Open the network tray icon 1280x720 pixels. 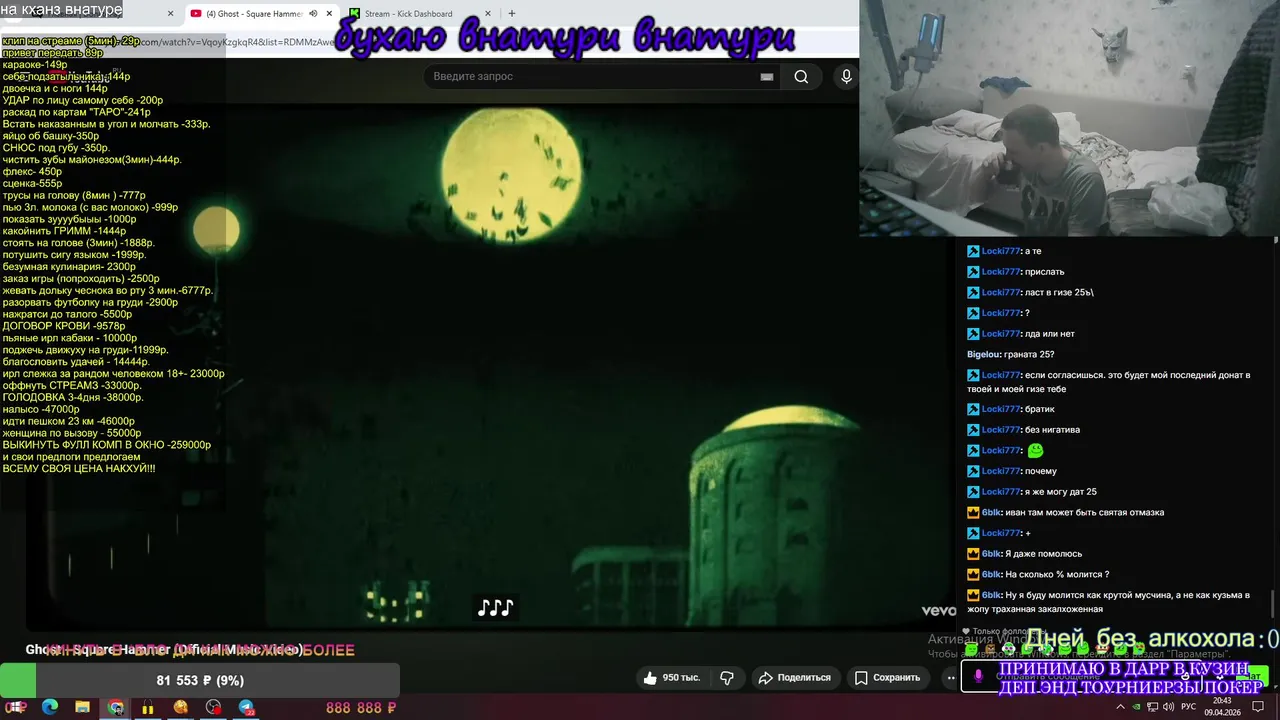[x=1153, y=707]
